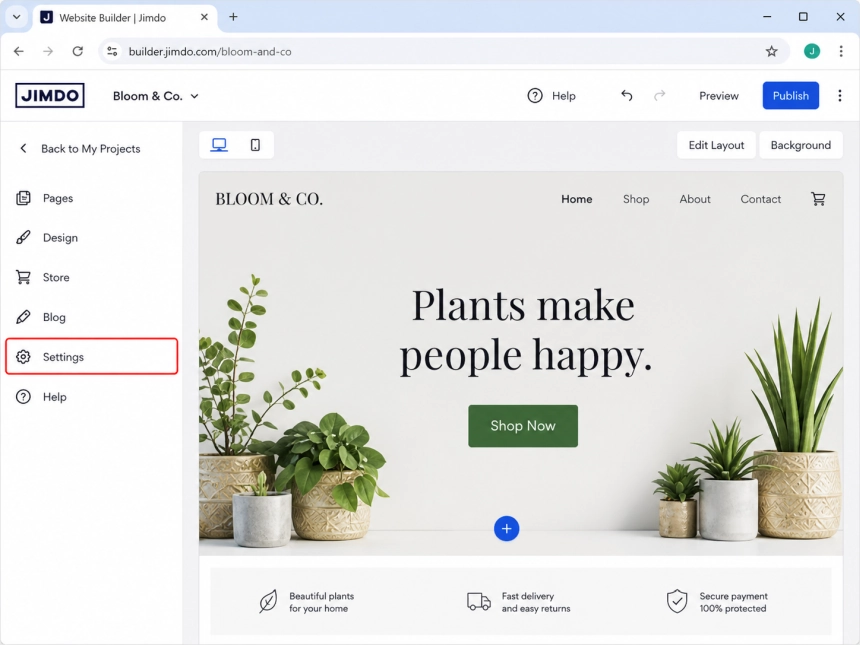860x645 pixels.
Task: Open Design with the paintbrush icon
Action: click(23, 237)
